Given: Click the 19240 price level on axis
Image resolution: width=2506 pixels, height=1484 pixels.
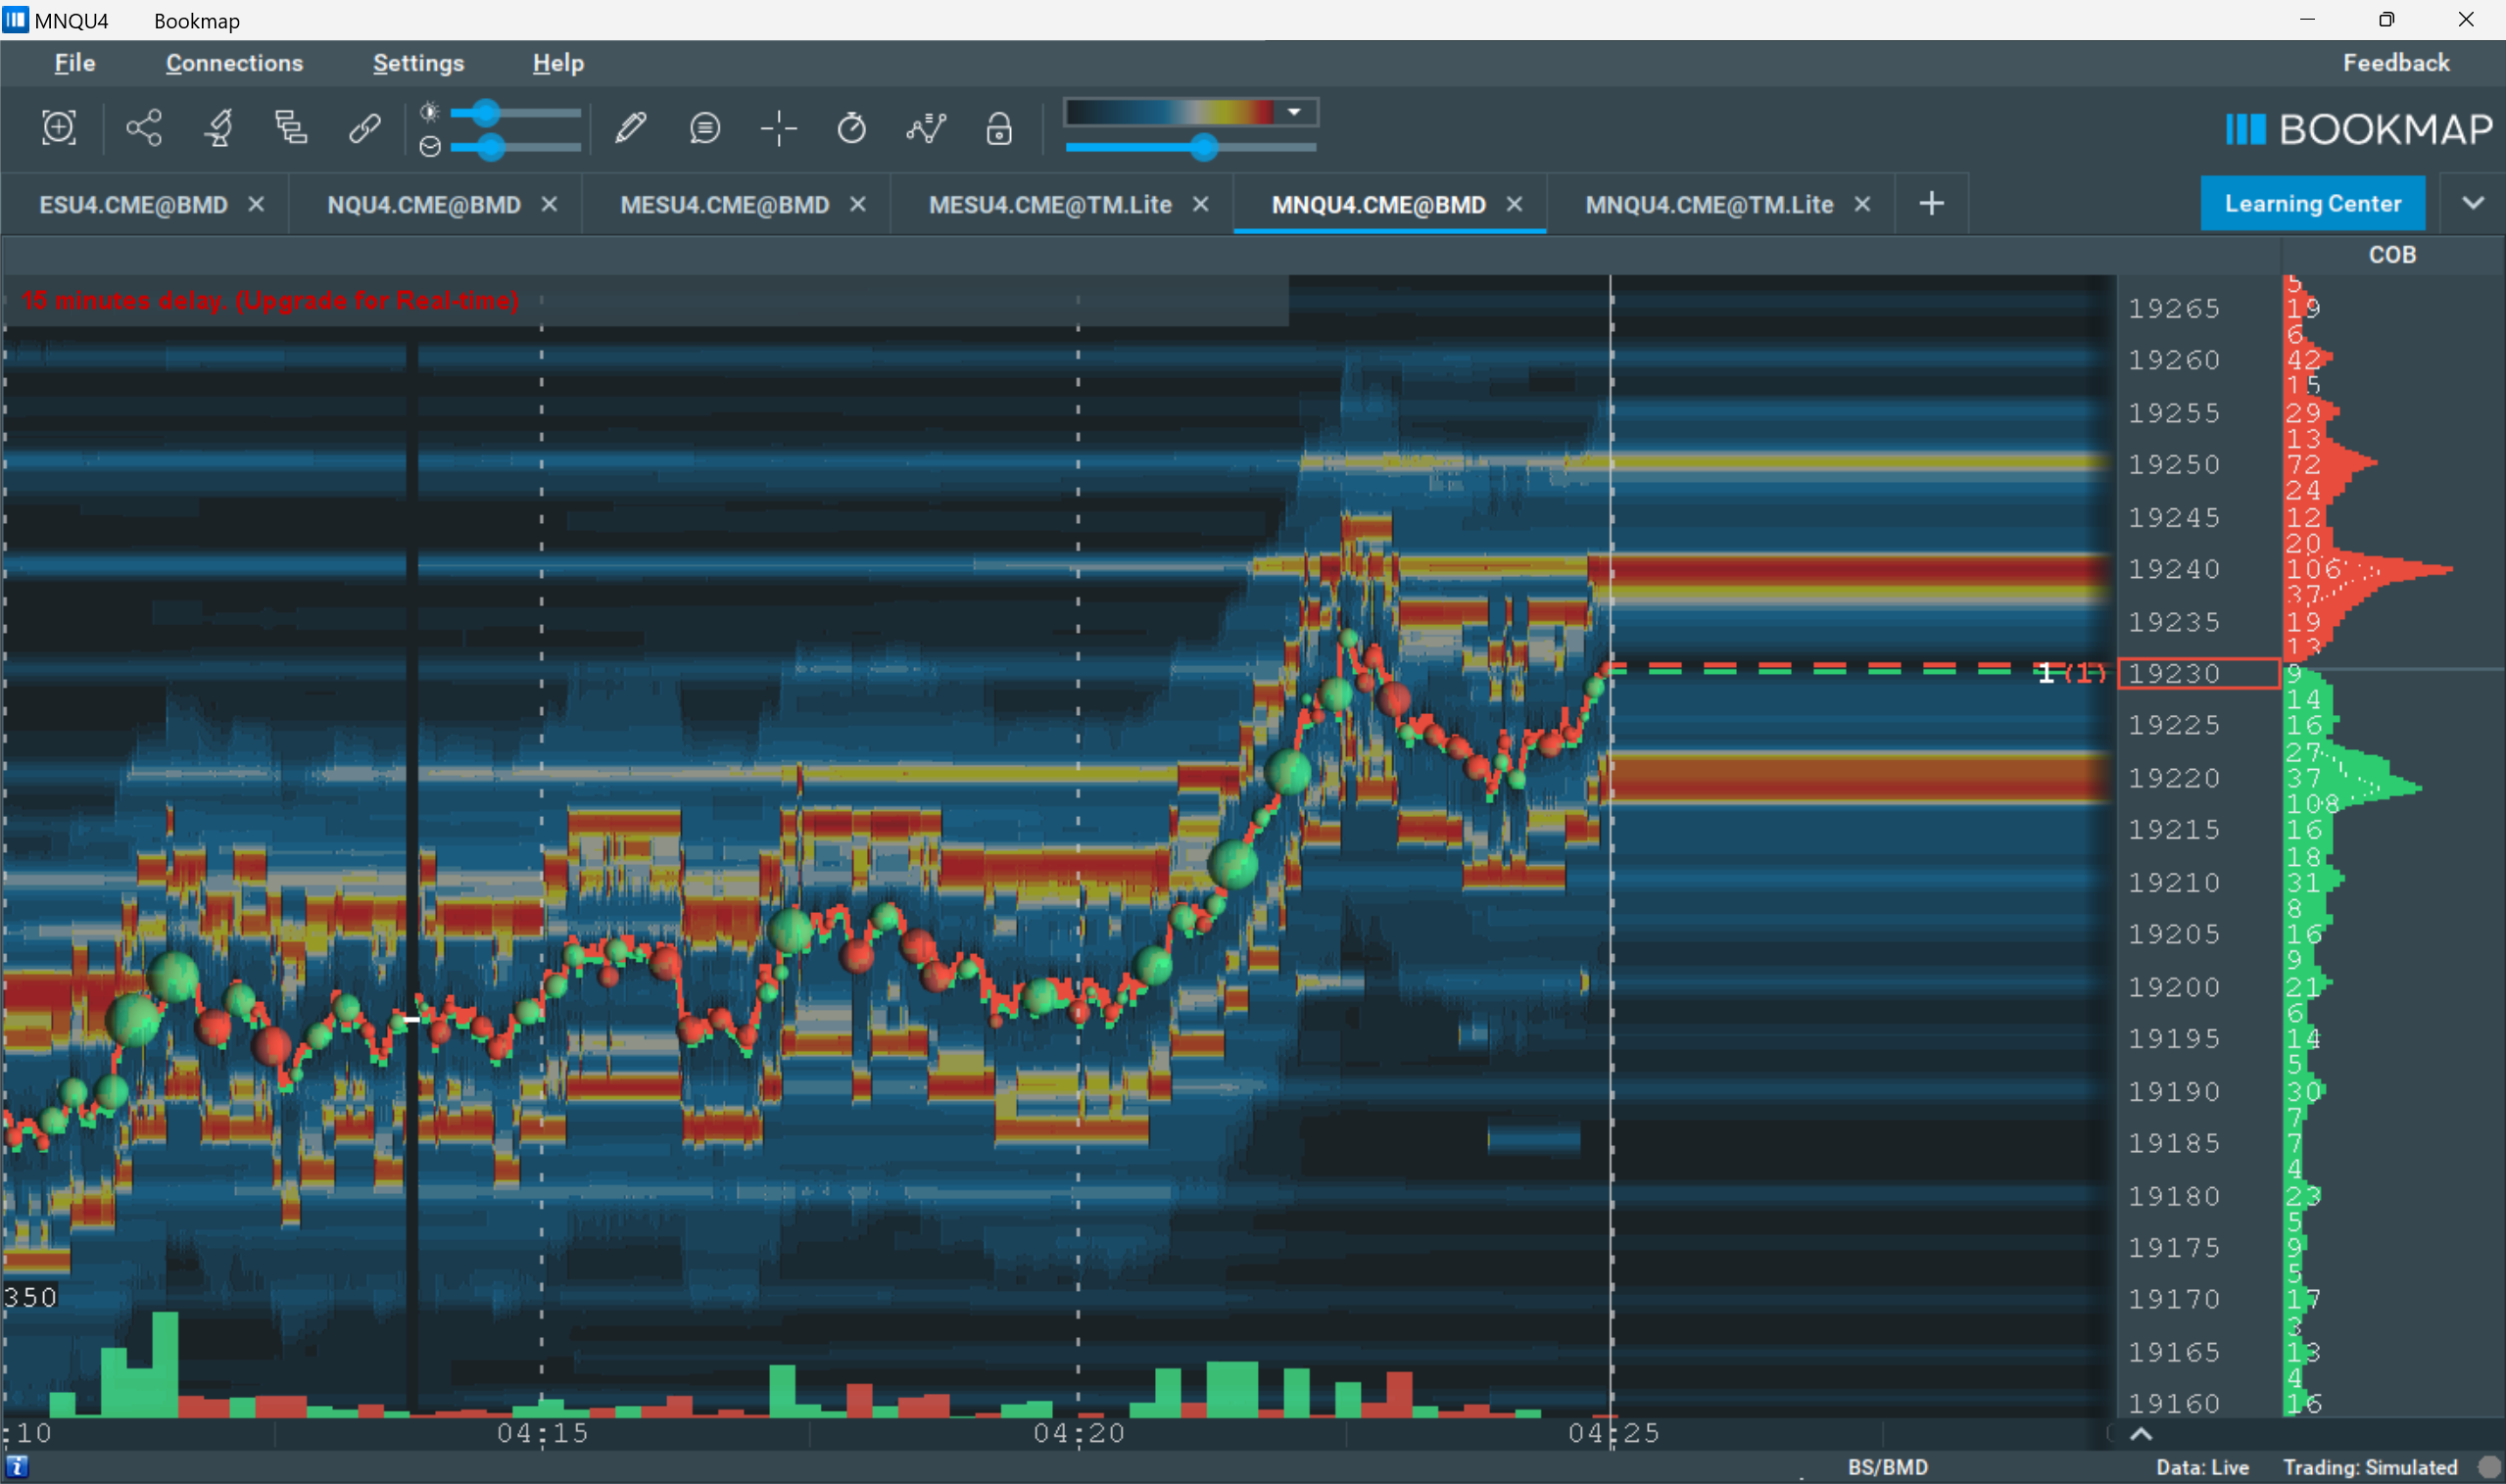Looking at the screenshot, I should [2173, 569].
